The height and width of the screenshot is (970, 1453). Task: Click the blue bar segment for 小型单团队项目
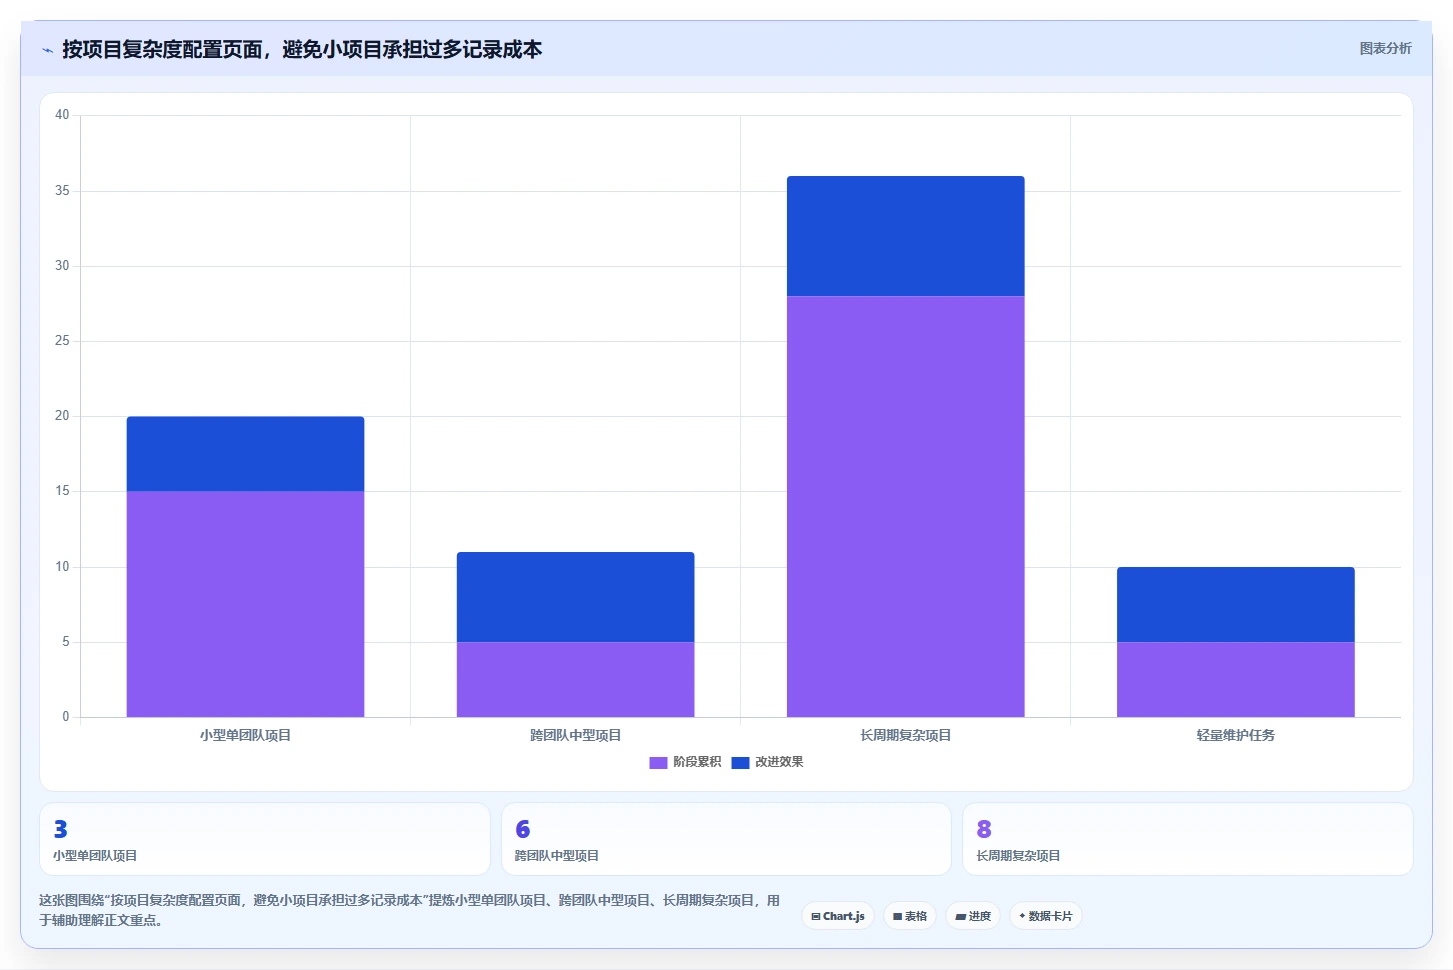pos(245,454)
